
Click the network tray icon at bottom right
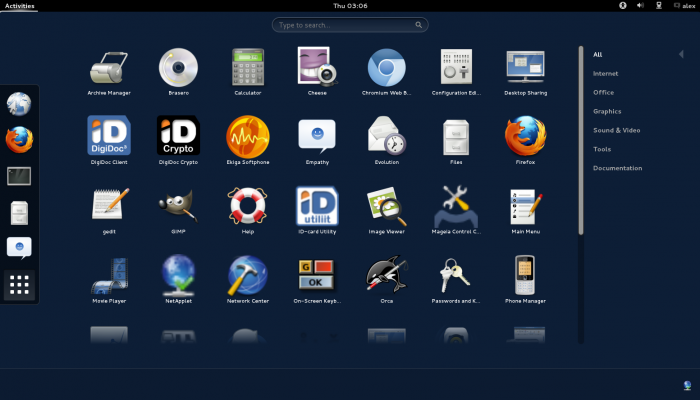(687, 385)
